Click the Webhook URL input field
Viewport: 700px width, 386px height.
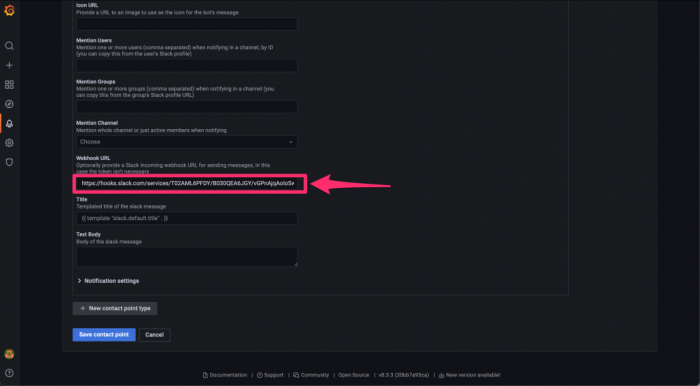187,183
